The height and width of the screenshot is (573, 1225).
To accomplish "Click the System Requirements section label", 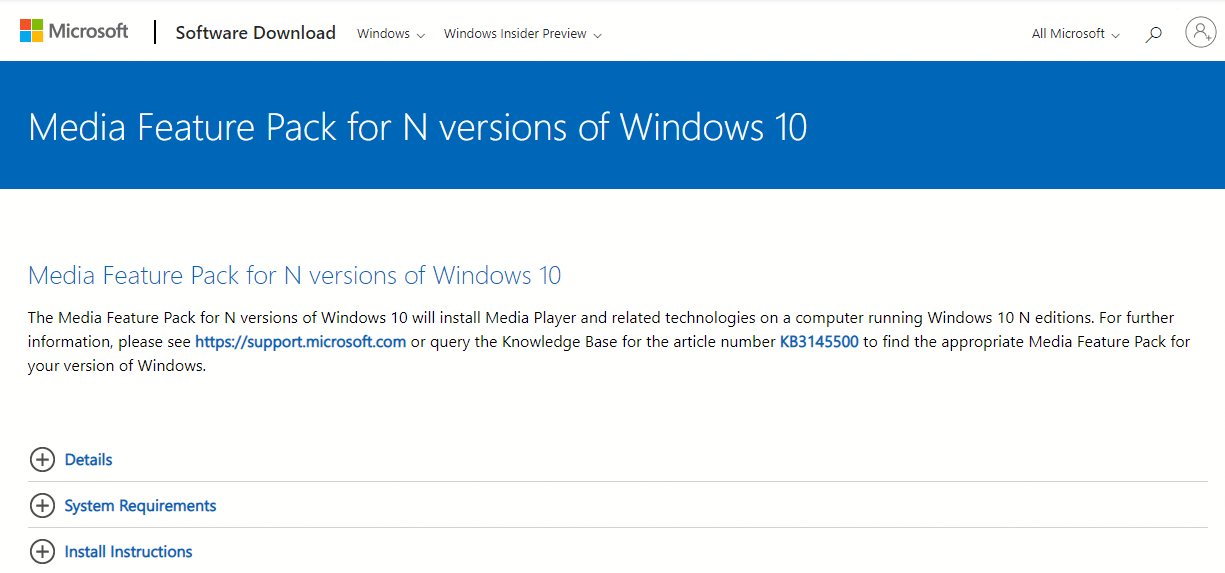I will tap(140, 505).
